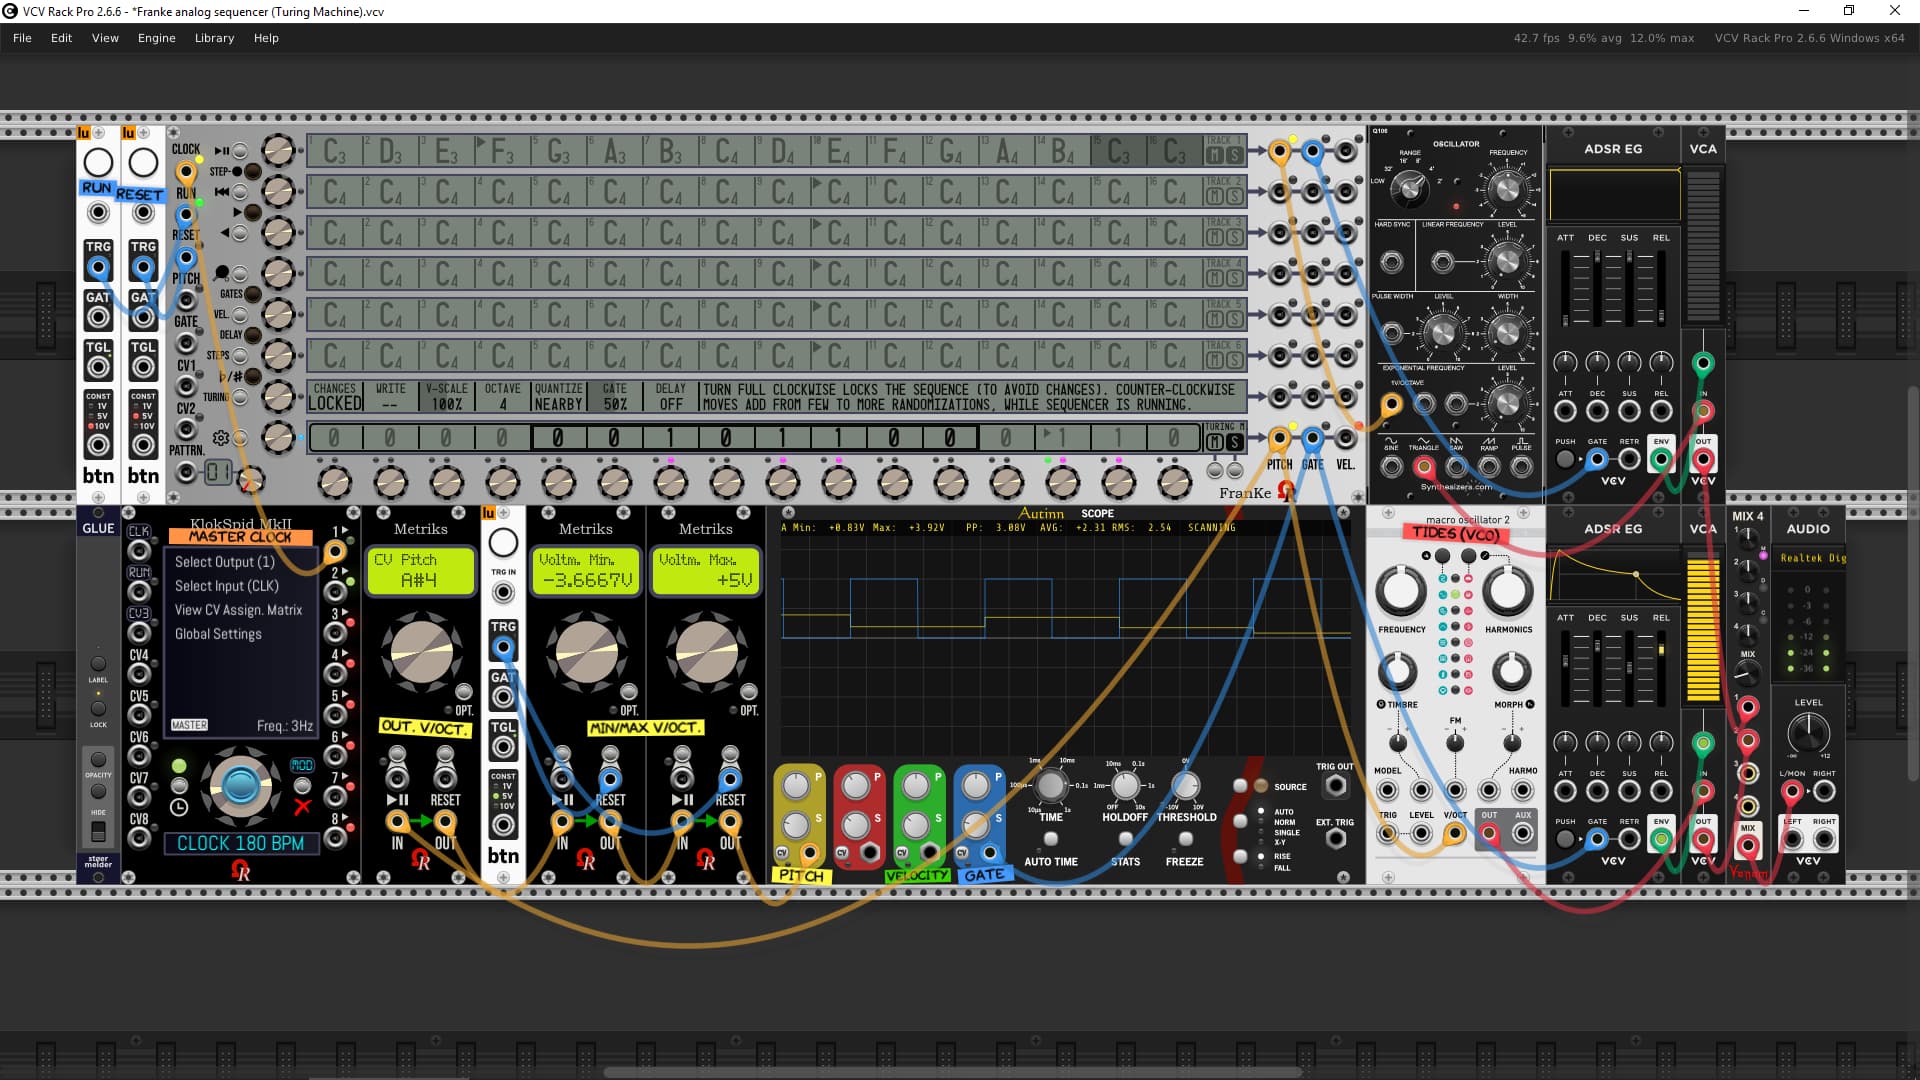Select the triangle waveform output jack

pos(1423,465)
